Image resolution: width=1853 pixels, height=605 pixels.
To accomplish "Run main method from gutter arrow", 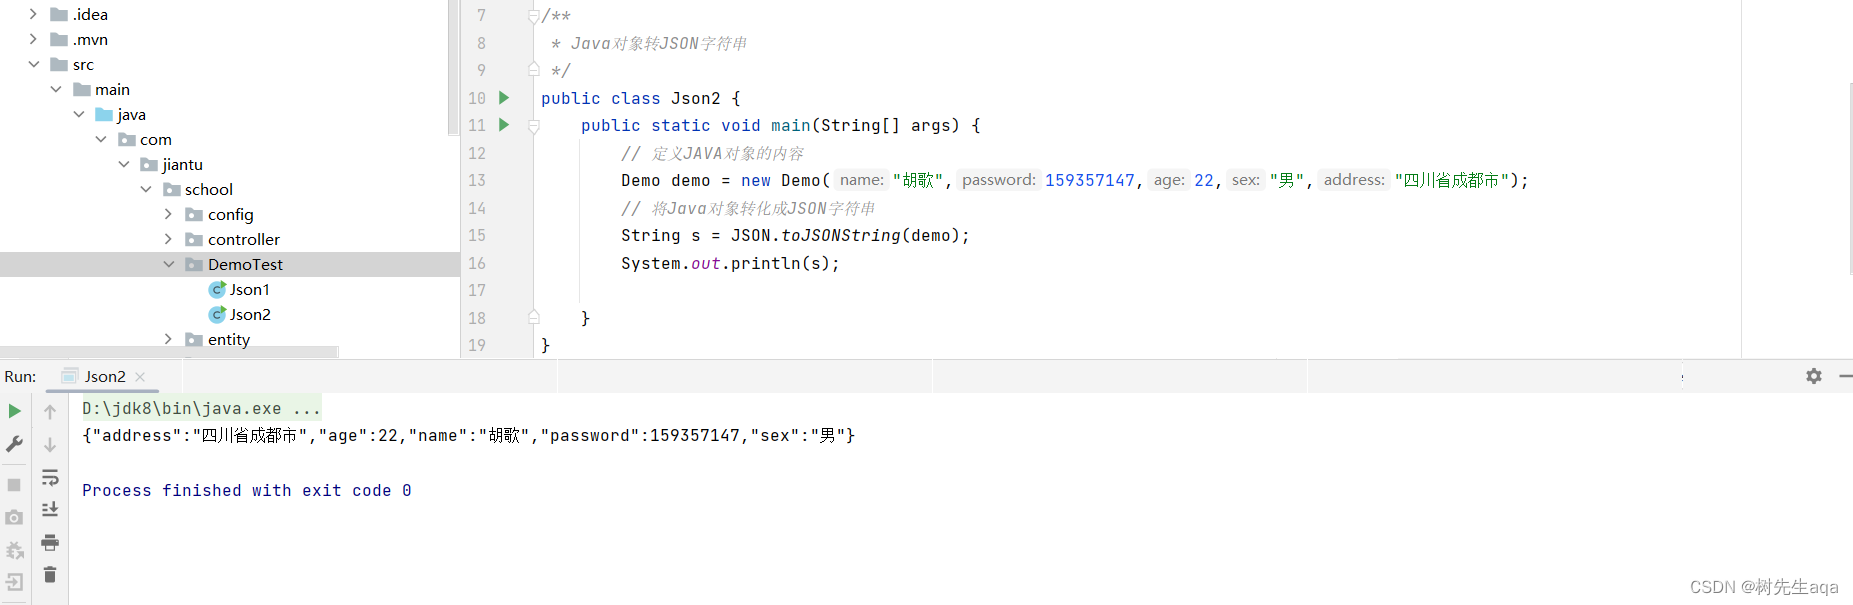I will pos(504,125).
